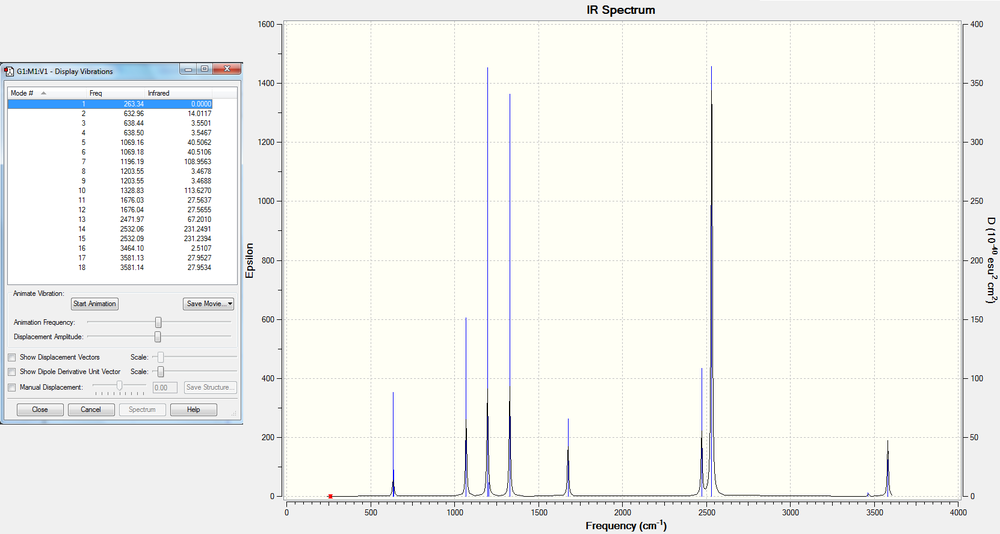Click the manual displacement 0.00 field
This screenshot has height=534, width=1000.
(x=165, y=387)
